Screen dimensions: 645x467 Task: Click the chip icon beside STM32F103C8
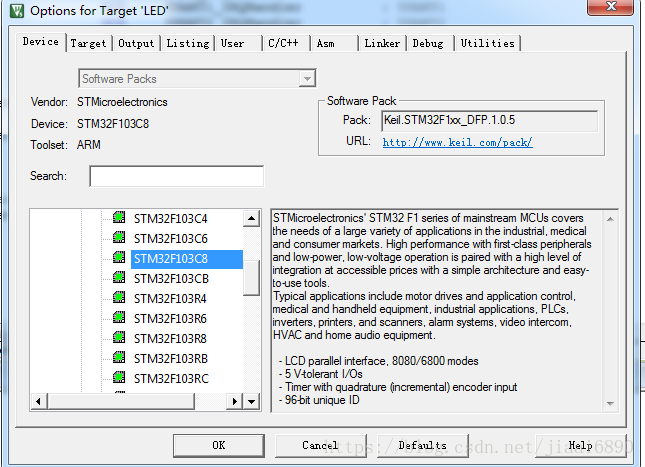coord(119,258)
